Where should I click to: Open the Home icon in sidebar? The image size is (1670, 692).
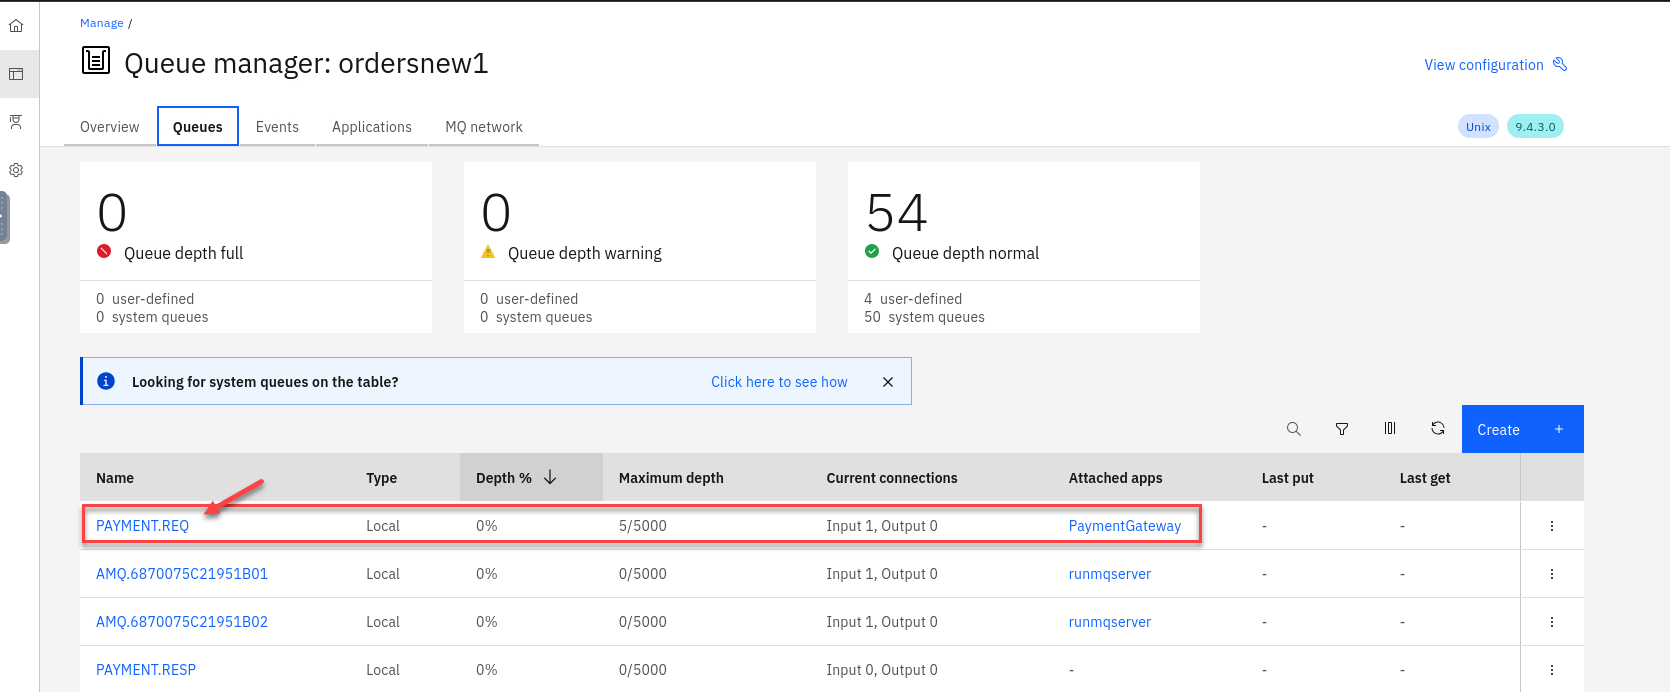point(16,26)
